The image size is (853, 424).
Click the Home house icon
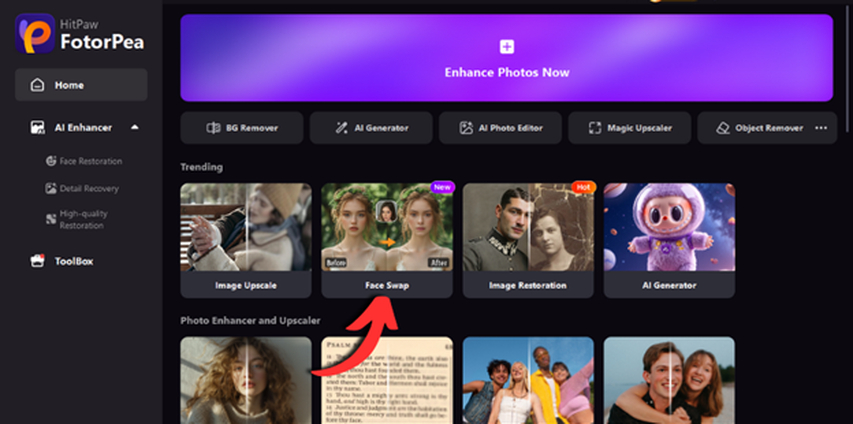click(x=37, y=85)
